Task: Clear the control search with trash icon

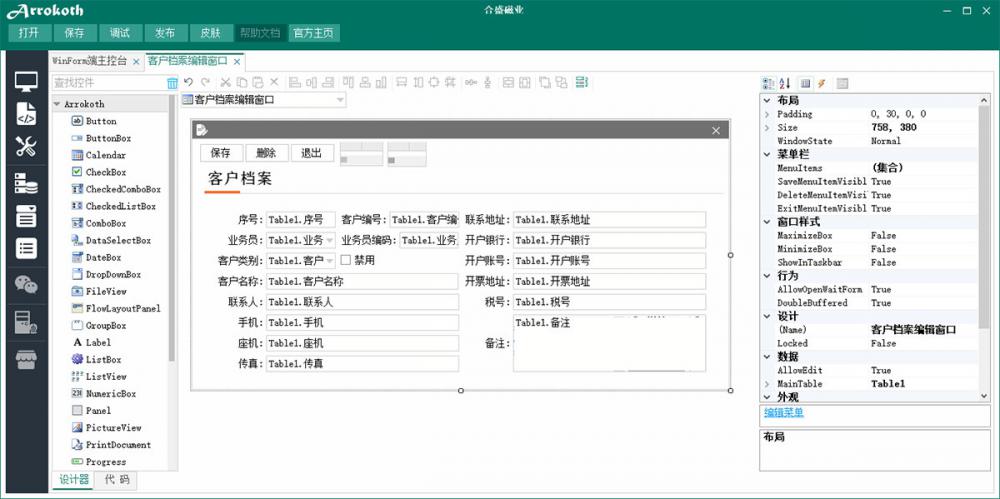Action: [172, 83]
